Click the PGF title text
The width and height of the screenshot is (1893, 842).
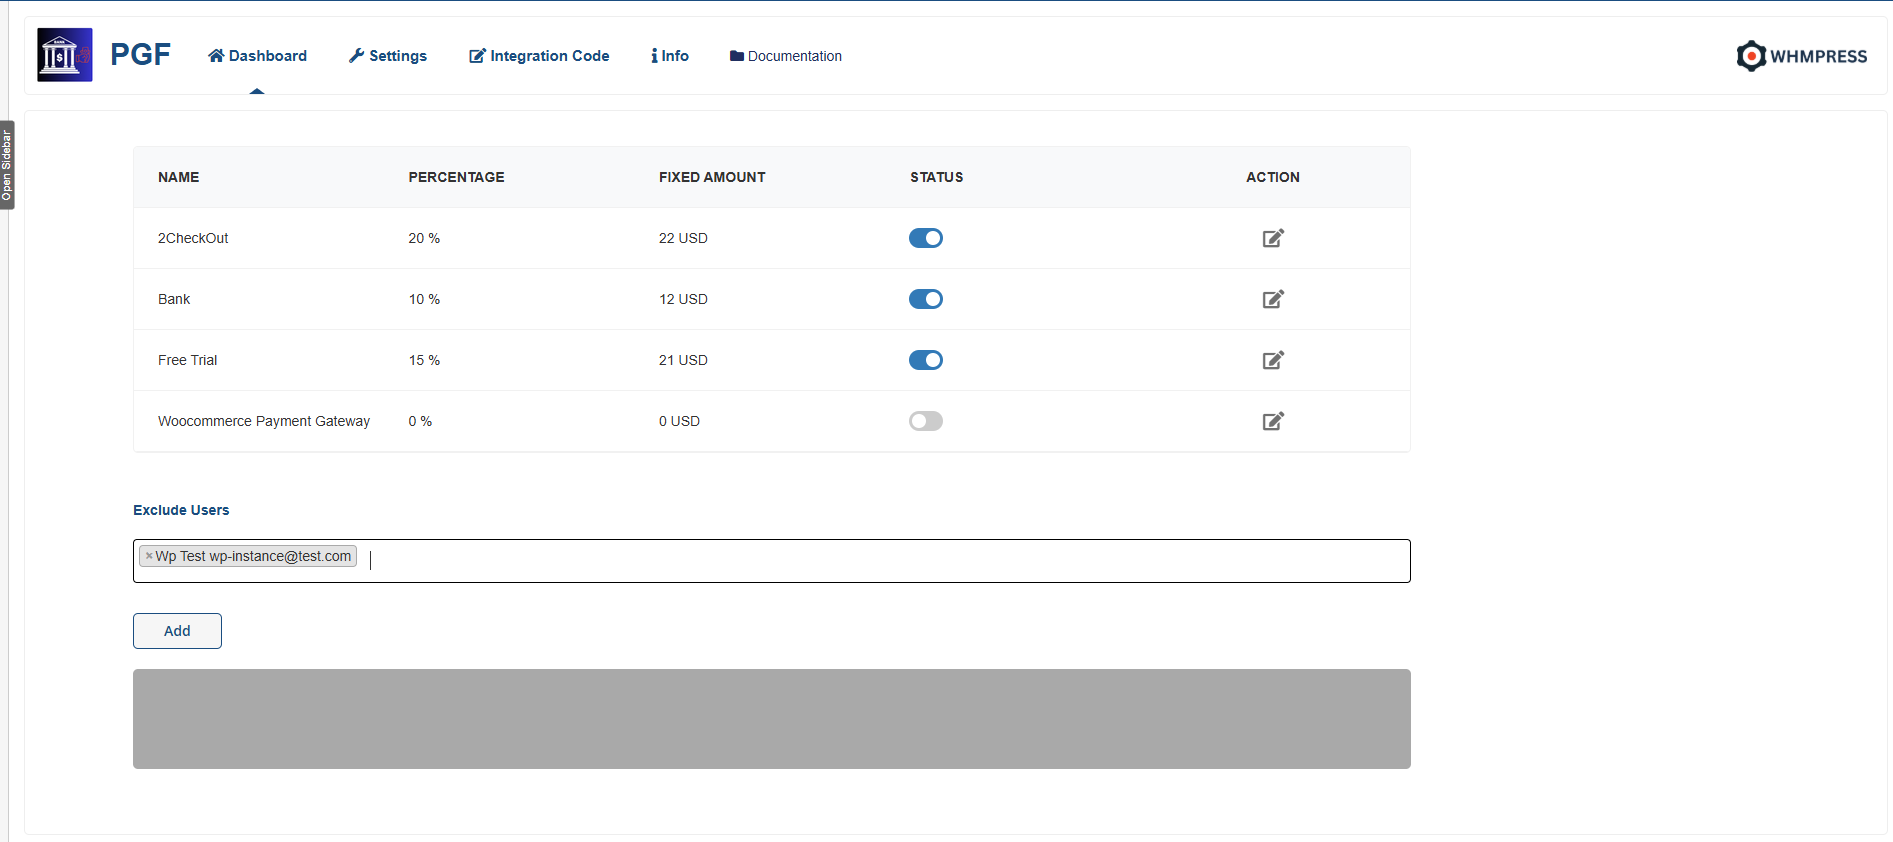click(x=140, y=54)
